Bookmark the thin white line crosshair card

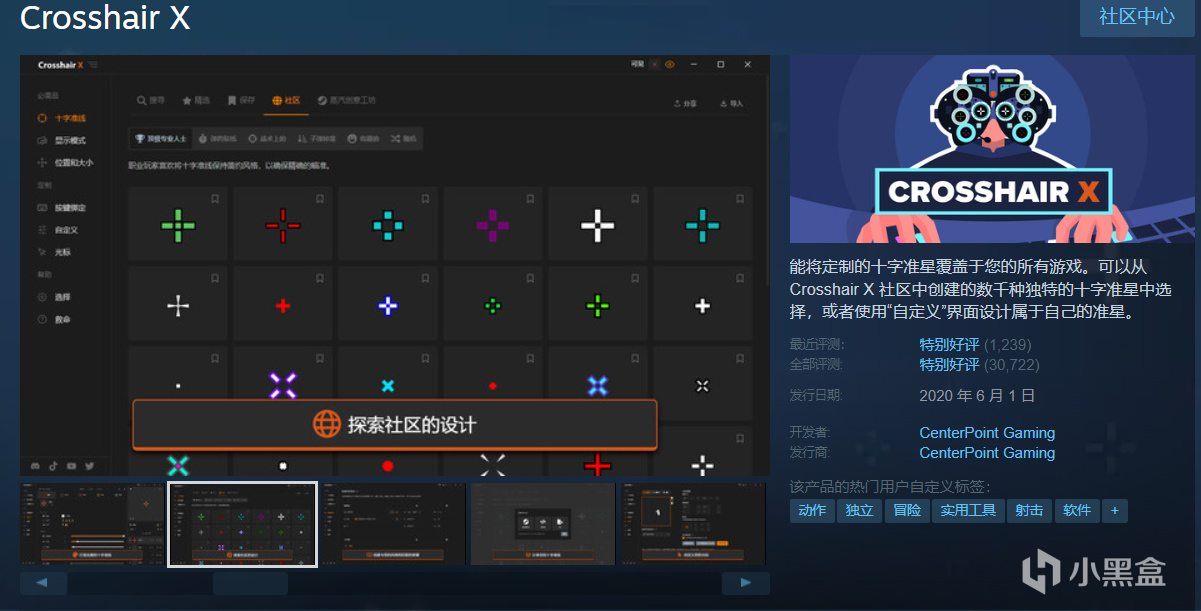(215, 279)
